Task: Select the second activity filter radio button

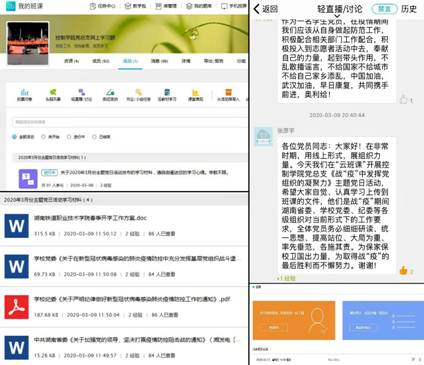Action: 44,137
